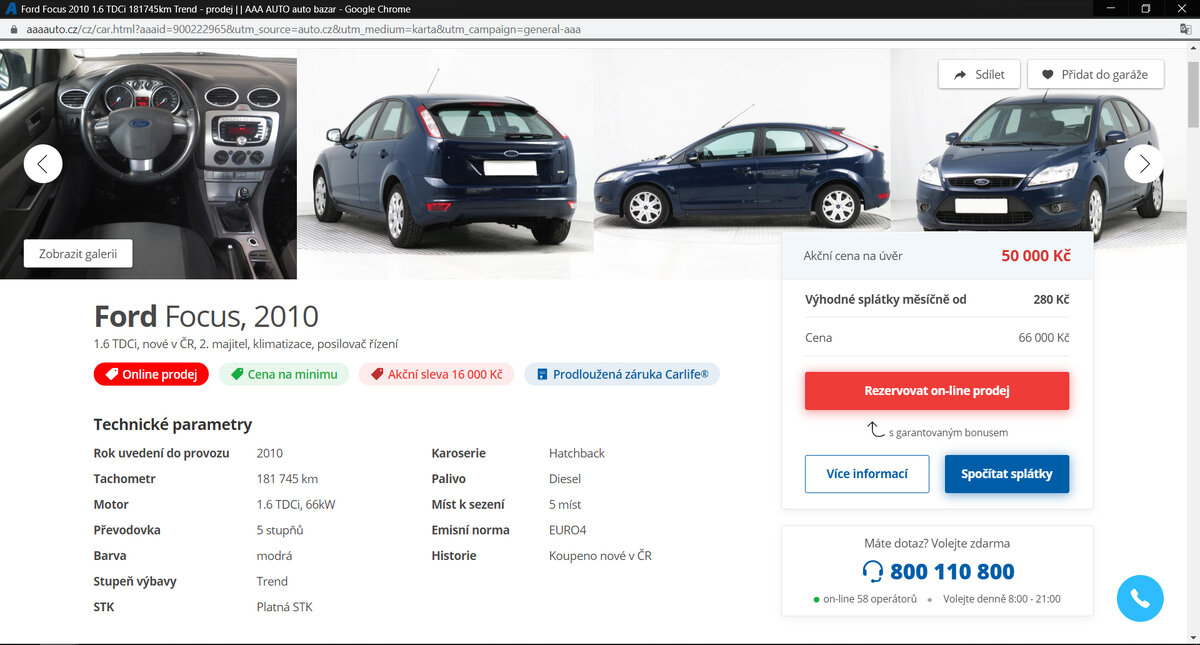Click on-line 58 operátorů status text
This screenshot has width=1200, height=645.
(x=870, y=599)
